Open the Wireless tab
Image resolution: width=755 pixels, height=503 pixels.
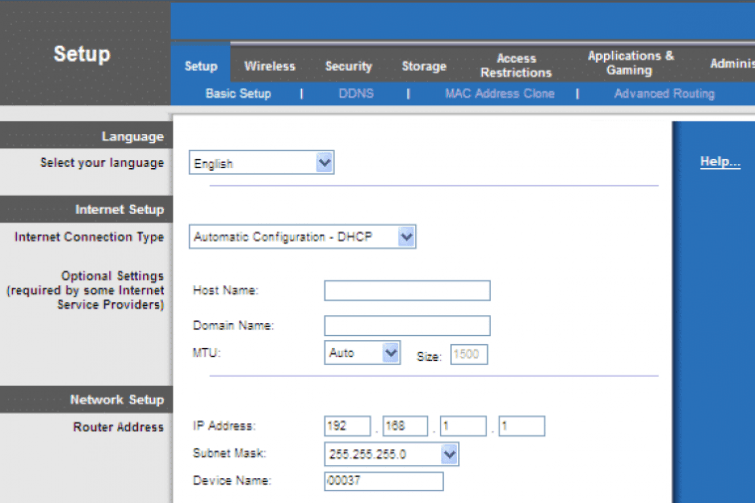[x=269, y=66]
